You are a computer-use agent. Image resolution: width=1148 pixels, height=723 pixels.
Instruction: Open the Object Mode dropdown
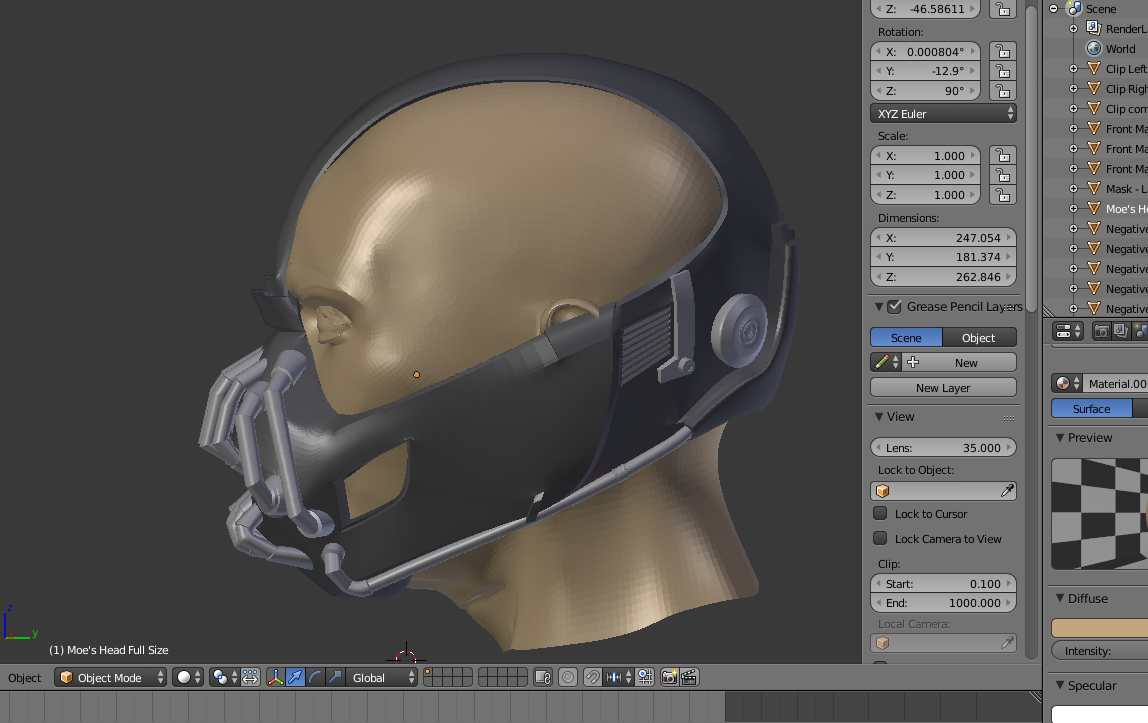coord(111,678)
